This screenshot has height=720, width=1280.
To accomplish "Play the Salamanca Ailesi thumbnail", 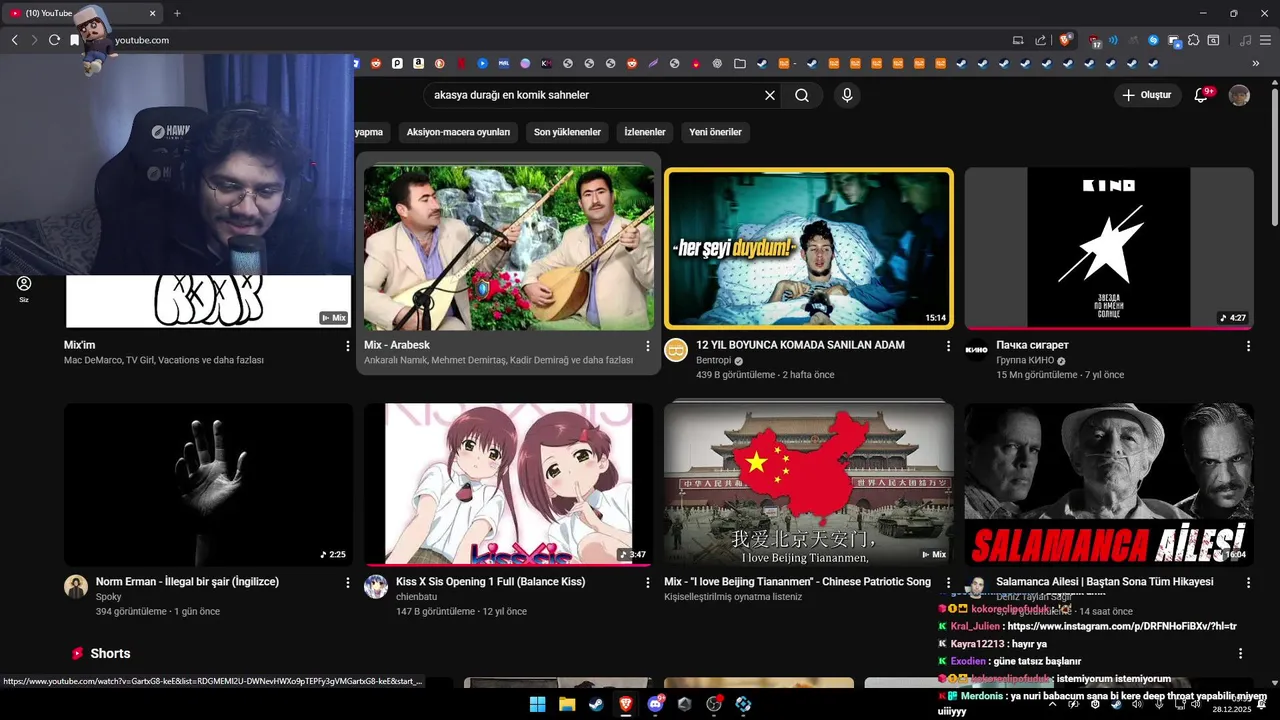I will [x=1109, y=485].
